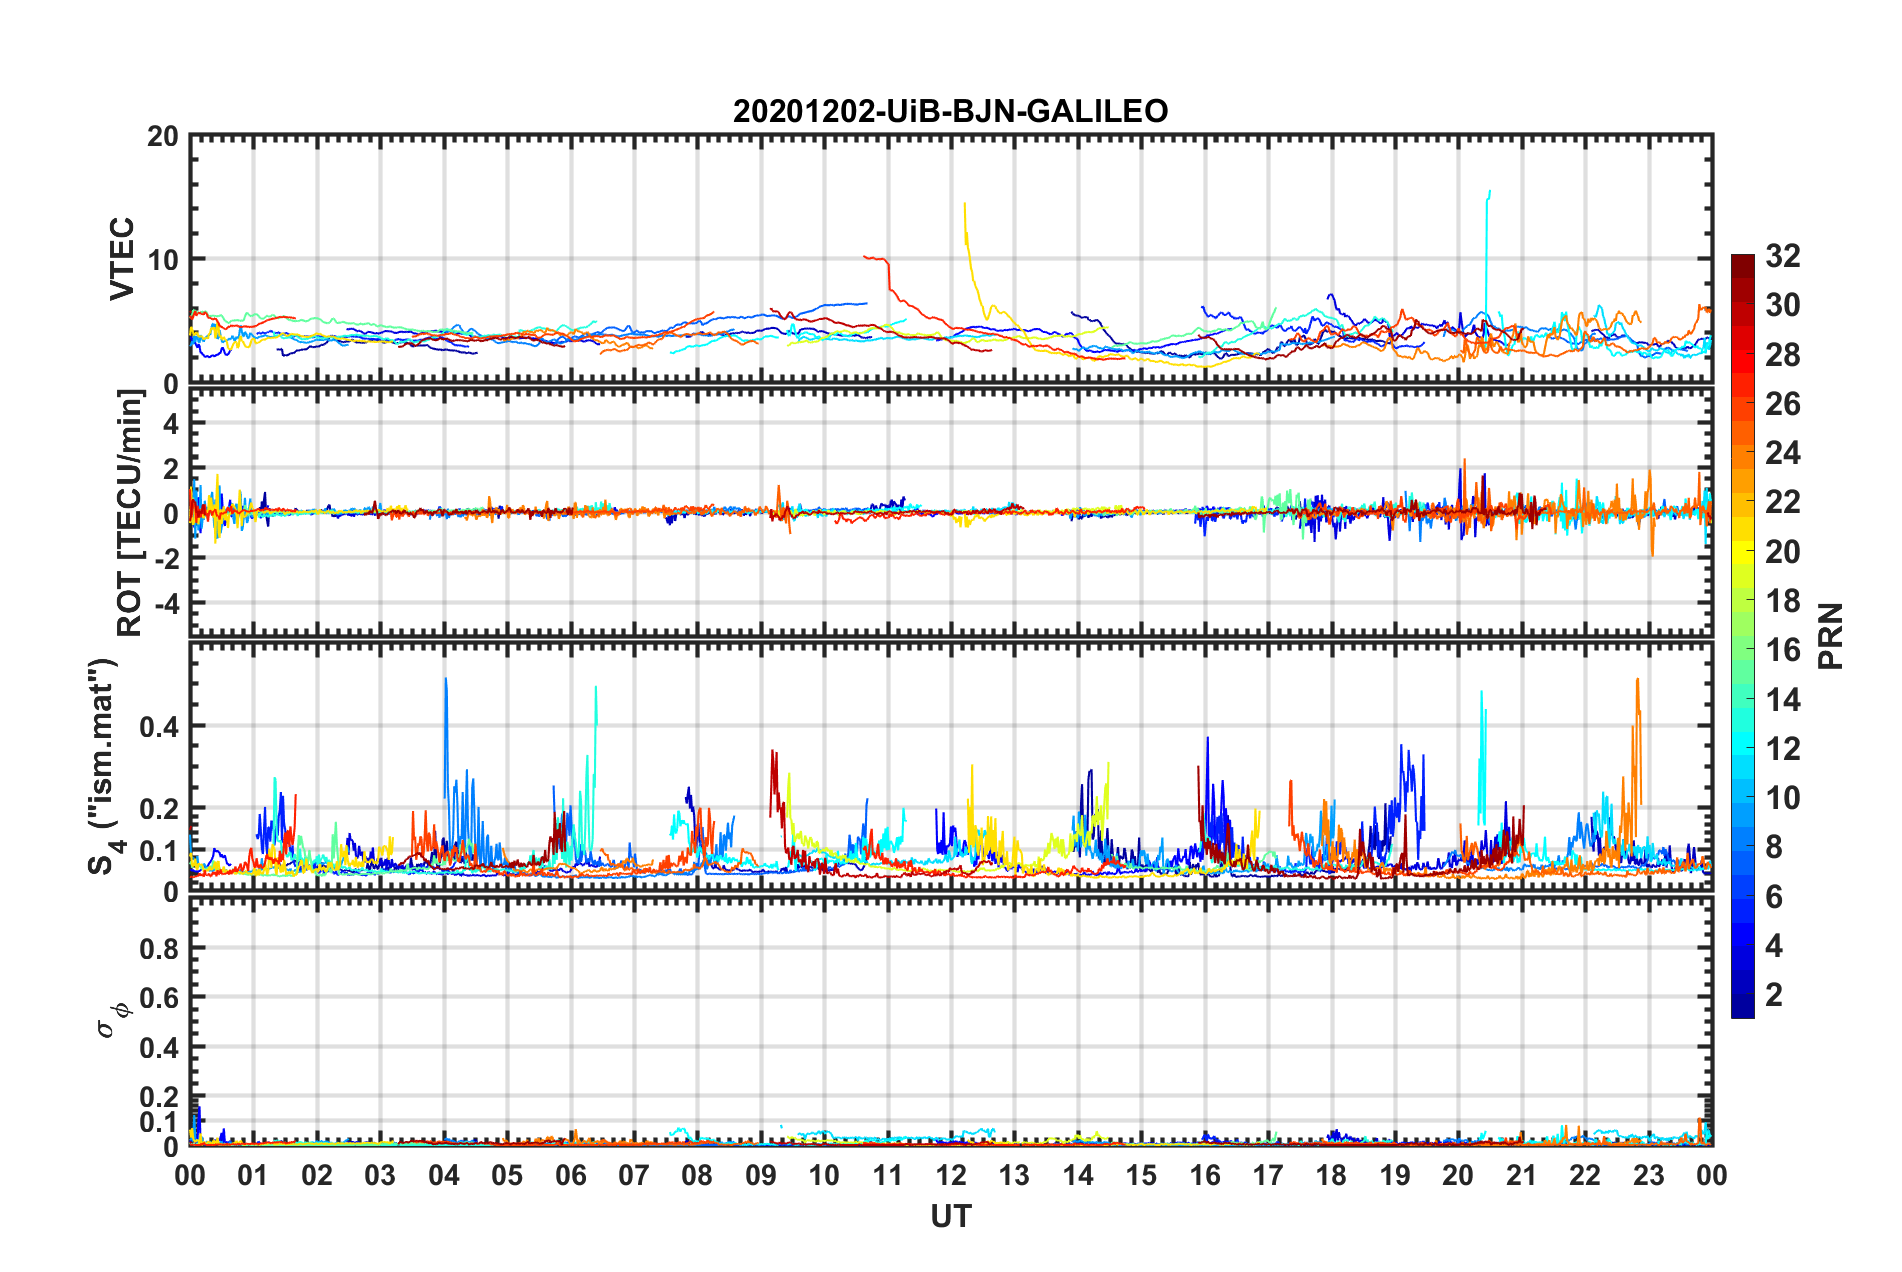The height and width of the screenshot is (1272, 1902).
Task: Click VTEC y-axis tick label 20
Action: (x=163, y=136)
